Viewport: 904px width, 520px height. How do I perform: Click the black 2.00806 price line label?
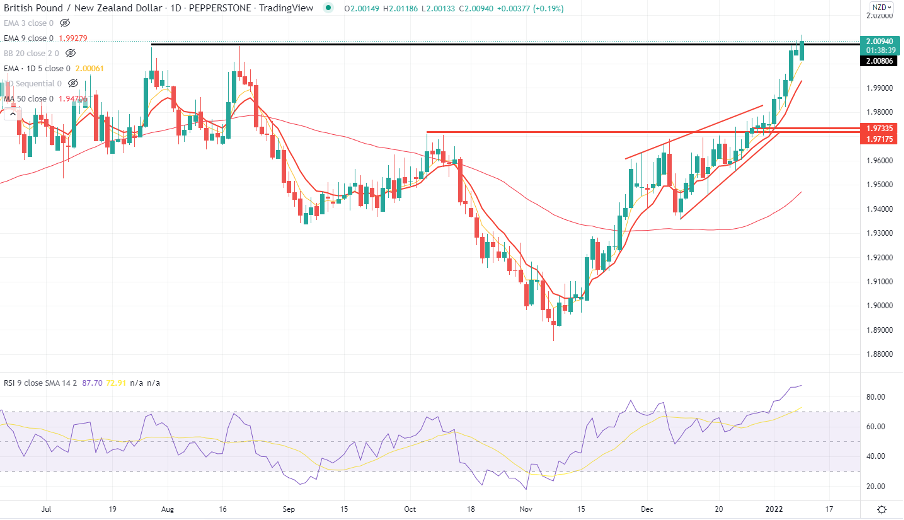(x=879, y=61)
